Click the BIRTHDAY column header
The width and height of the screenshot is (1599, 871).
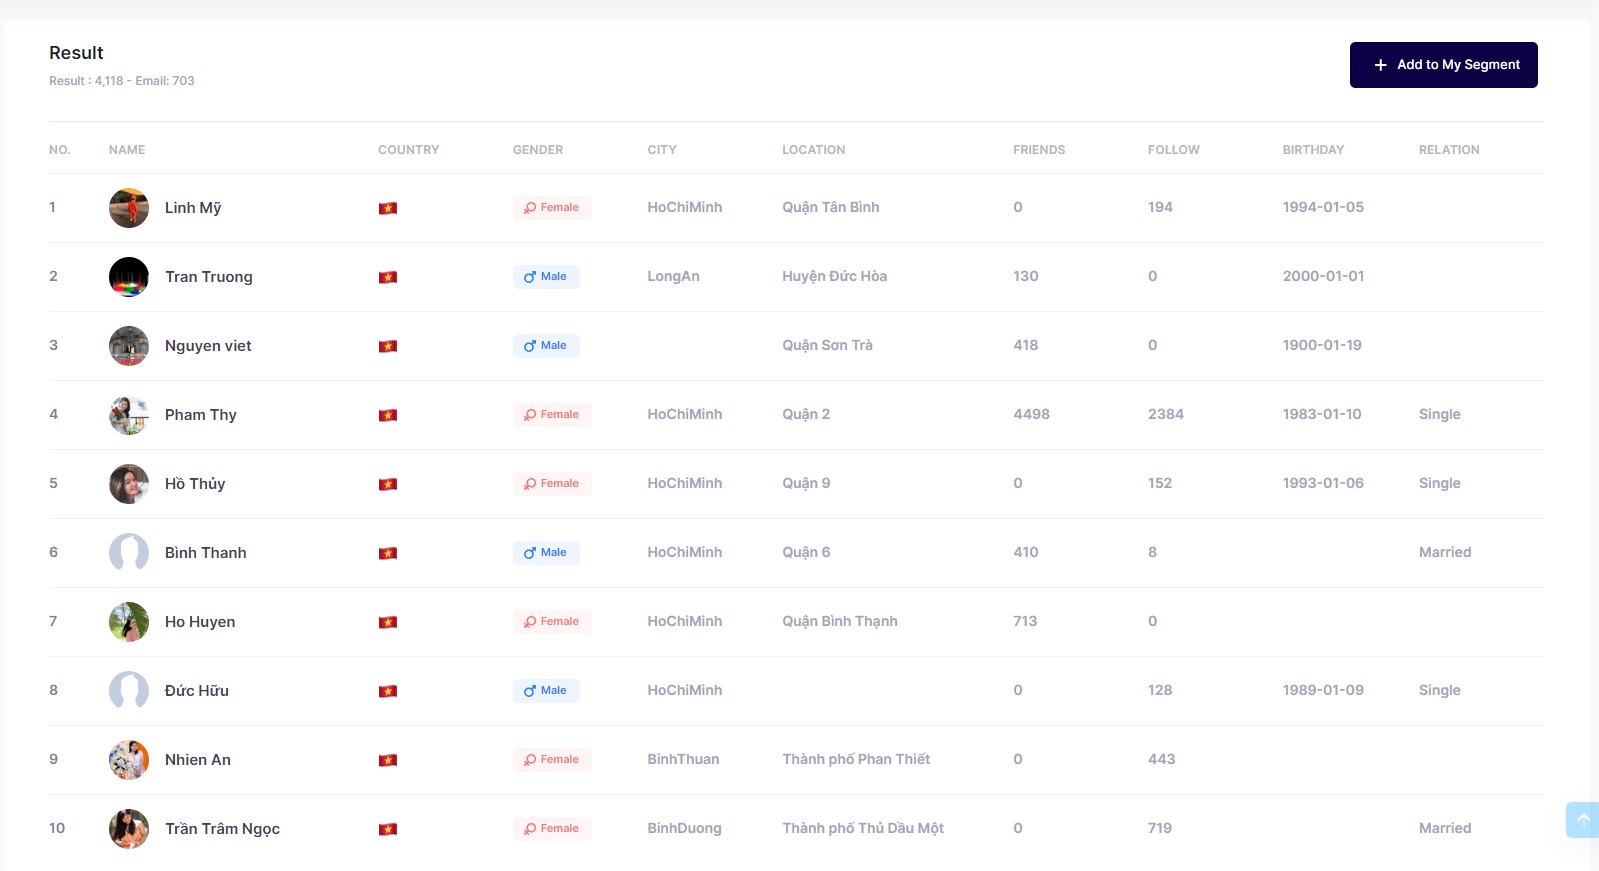(1313, 150)
